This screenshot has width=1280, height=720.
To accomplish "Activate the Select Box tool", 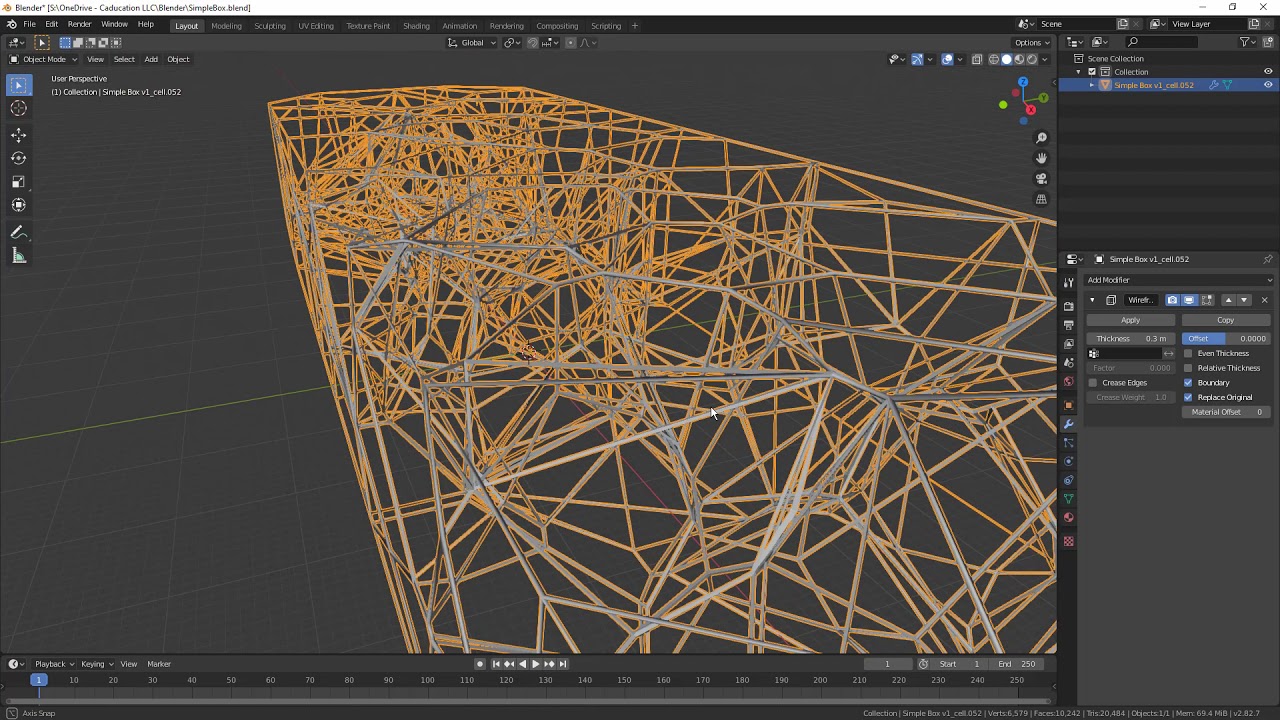I will pyautogui.click(x=18, y=85).
